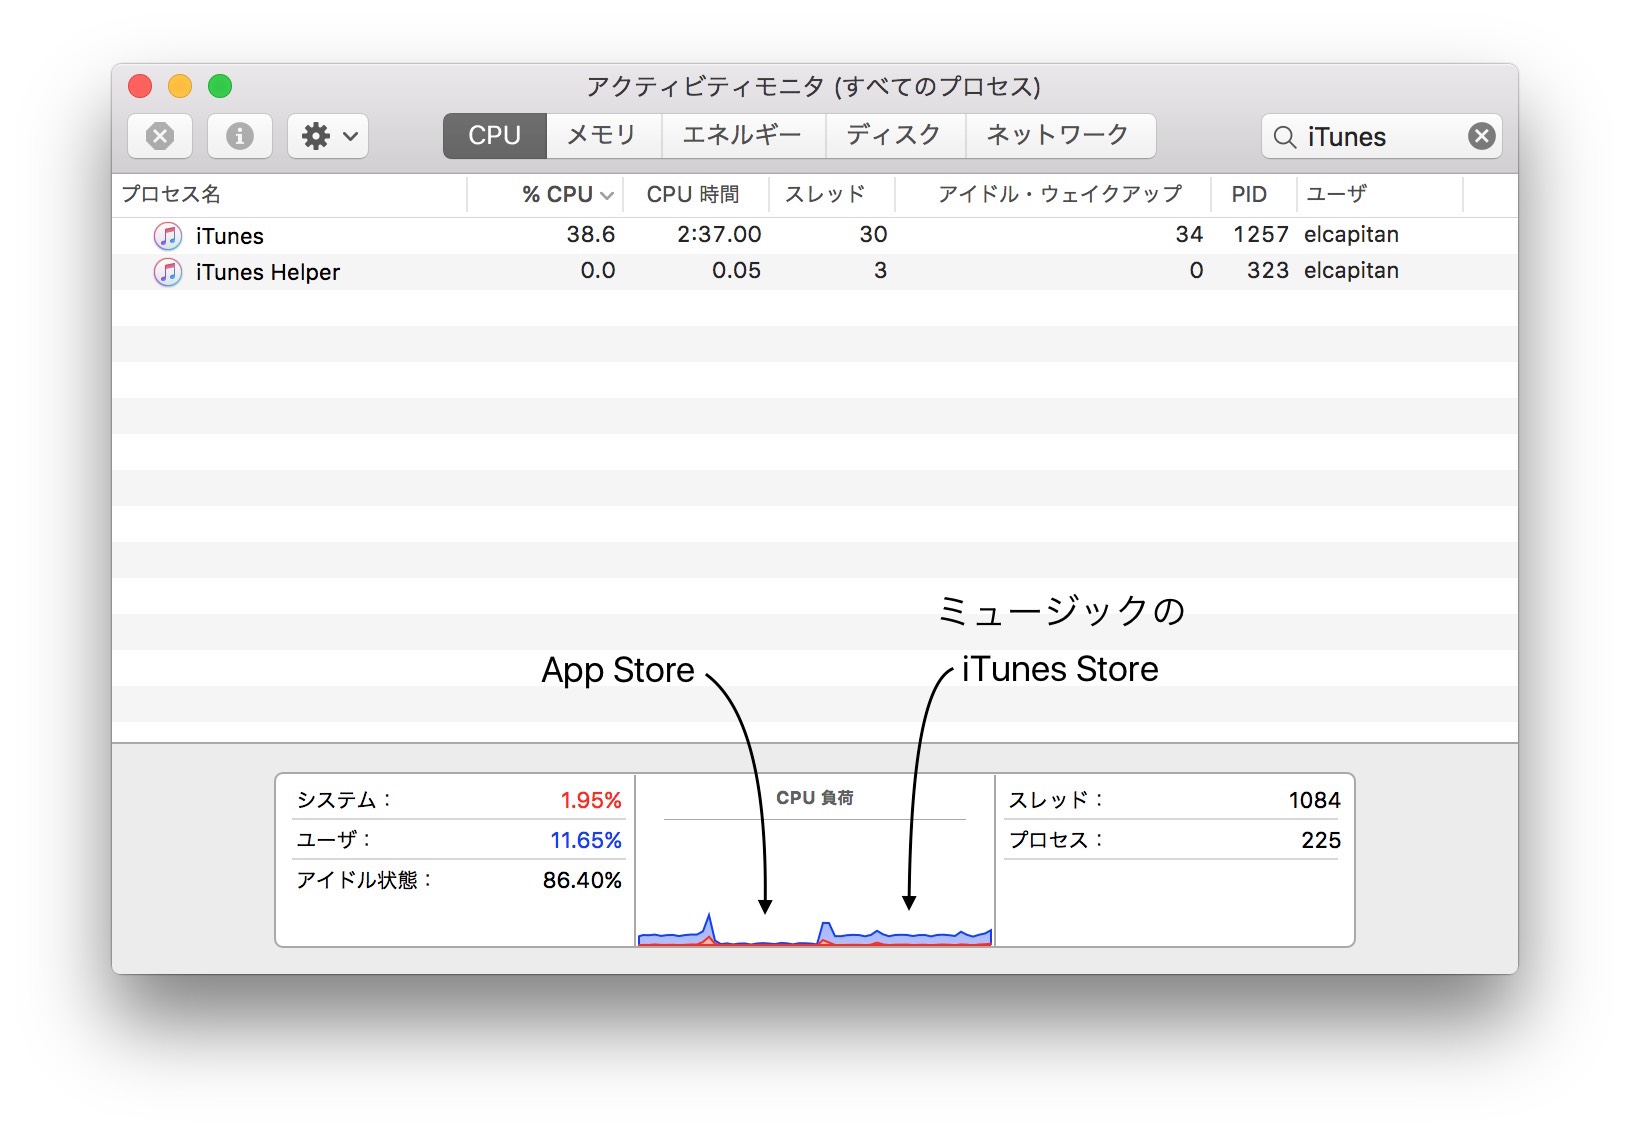Click inside the iTunes search field
Image resolution: width=1630 pixels, height=1134 pixels.
[x=1382, y=137]
